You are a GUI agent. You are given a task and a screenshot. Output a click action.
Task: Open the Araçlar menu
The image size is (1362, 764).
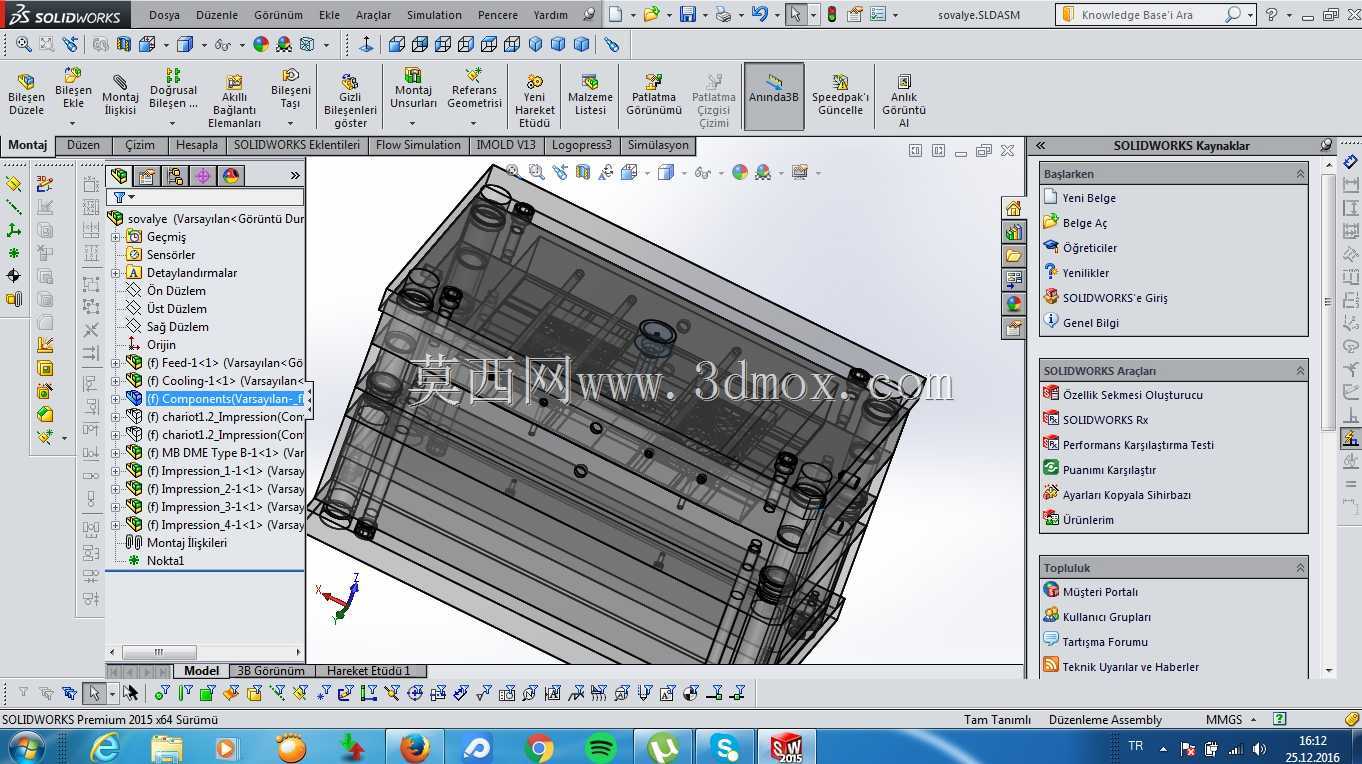(374, 15)
